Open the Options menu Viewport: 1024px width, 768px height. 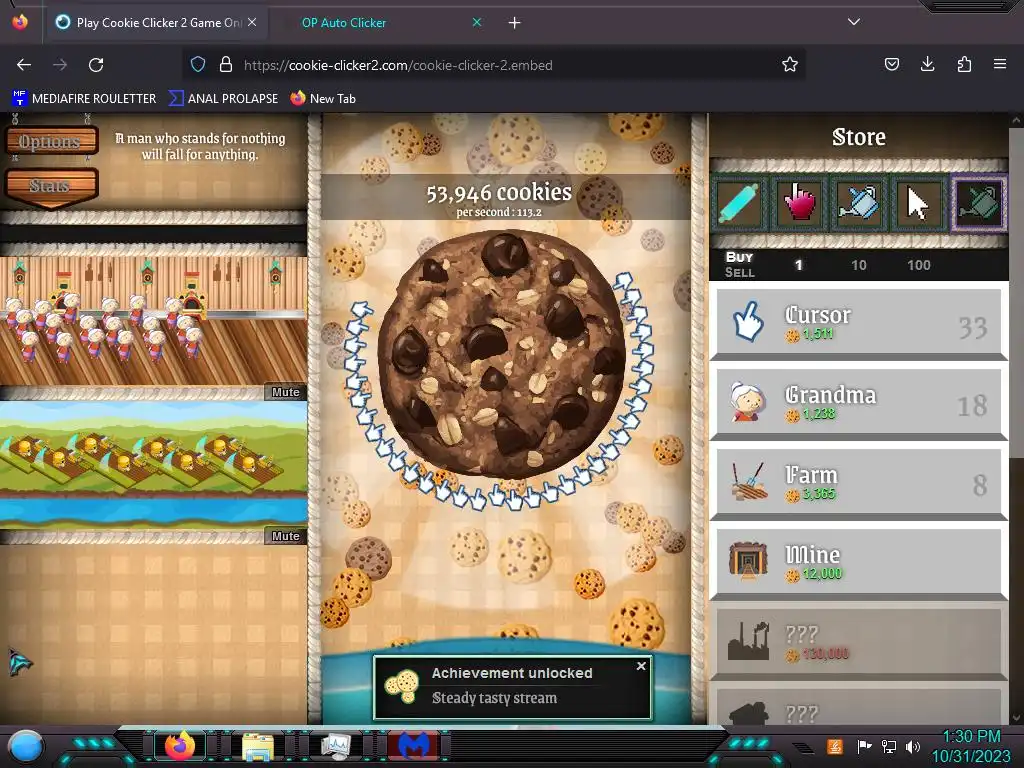51,141
